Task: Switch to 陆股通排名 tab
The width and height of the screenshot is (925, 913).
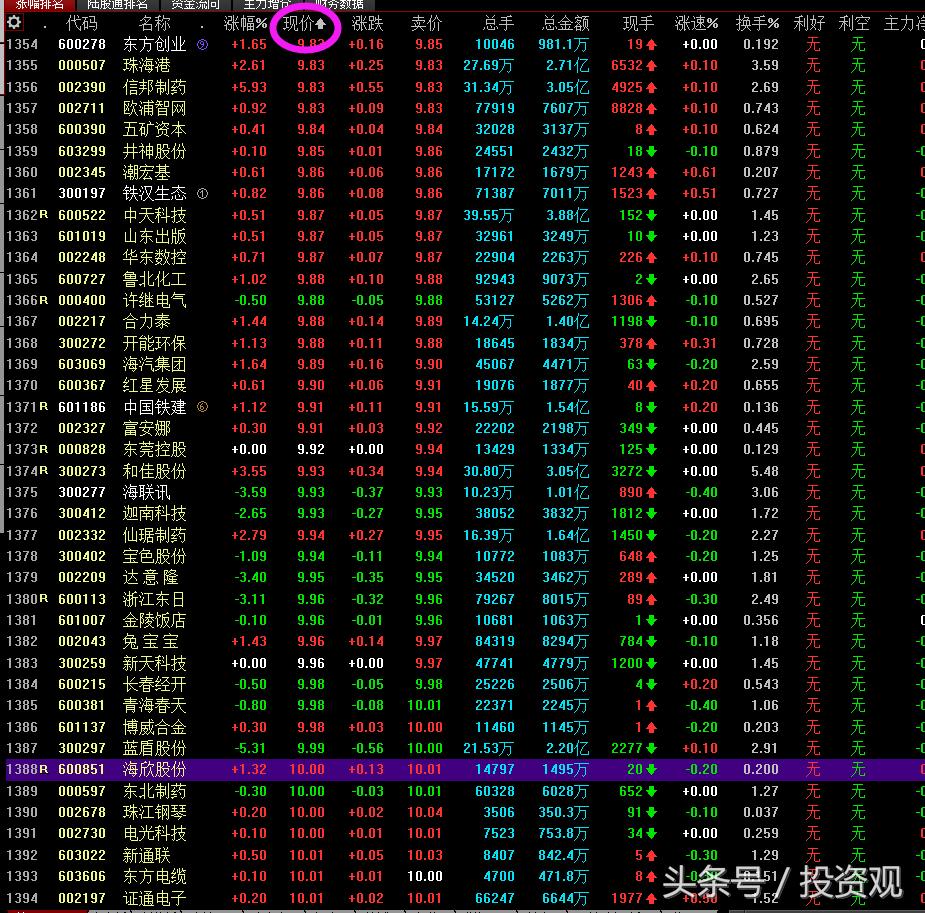Action: click(x=117, y=5)
